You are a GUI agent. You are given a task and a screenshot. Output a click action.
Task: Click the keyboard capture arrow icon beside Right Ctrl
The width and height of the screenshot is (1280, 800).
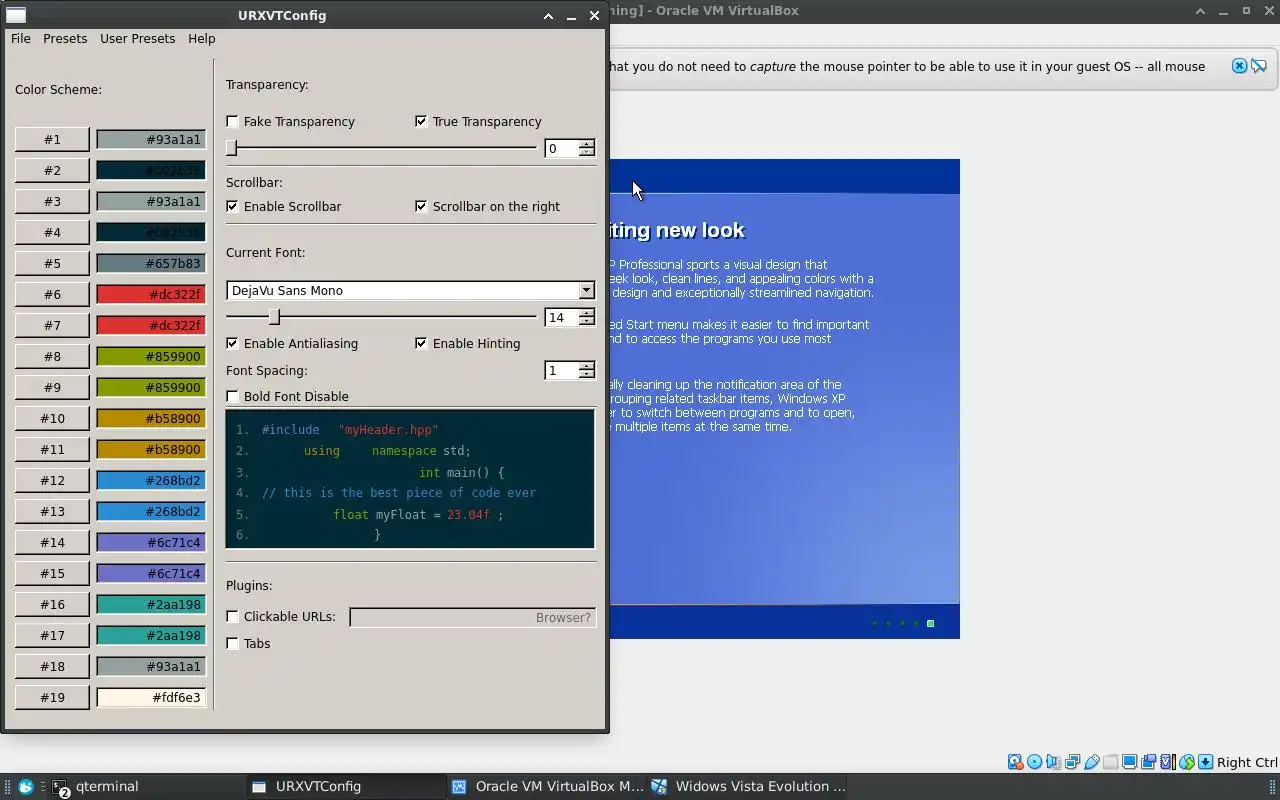[1205, 762]
